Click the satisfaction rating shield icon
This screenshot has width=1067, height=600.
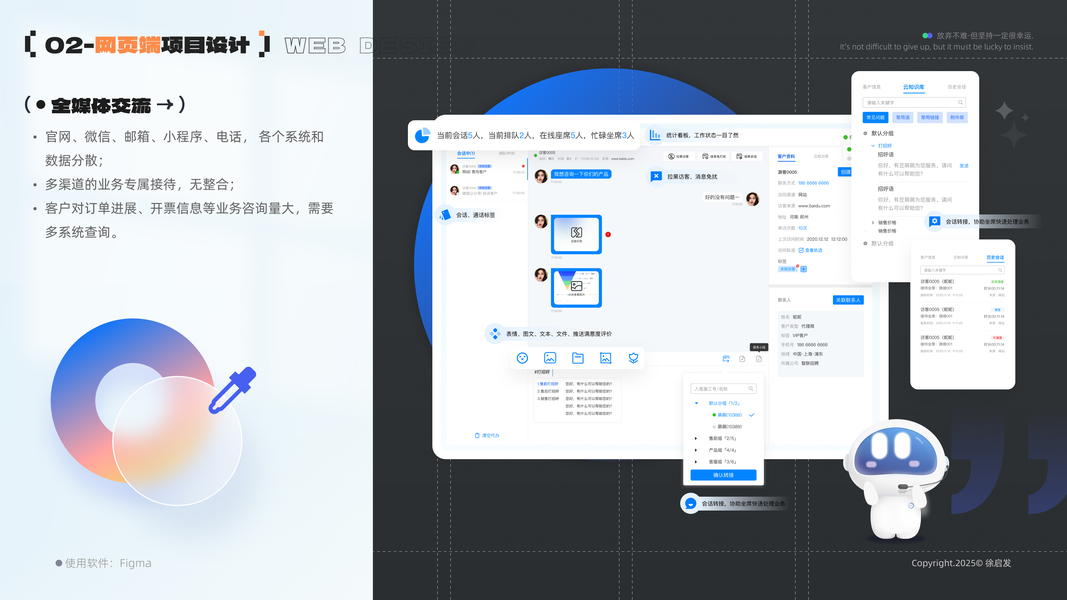coord(634,358)
